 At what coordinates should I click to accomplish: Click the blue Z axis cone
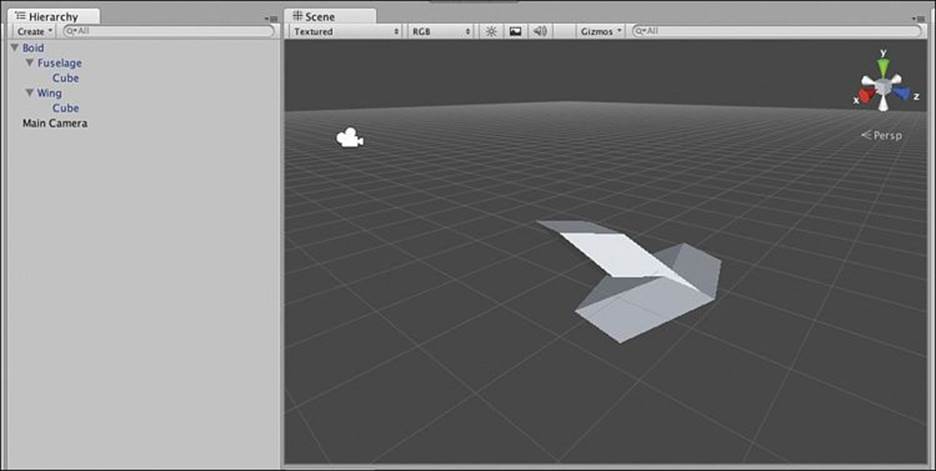coord(901,93)
